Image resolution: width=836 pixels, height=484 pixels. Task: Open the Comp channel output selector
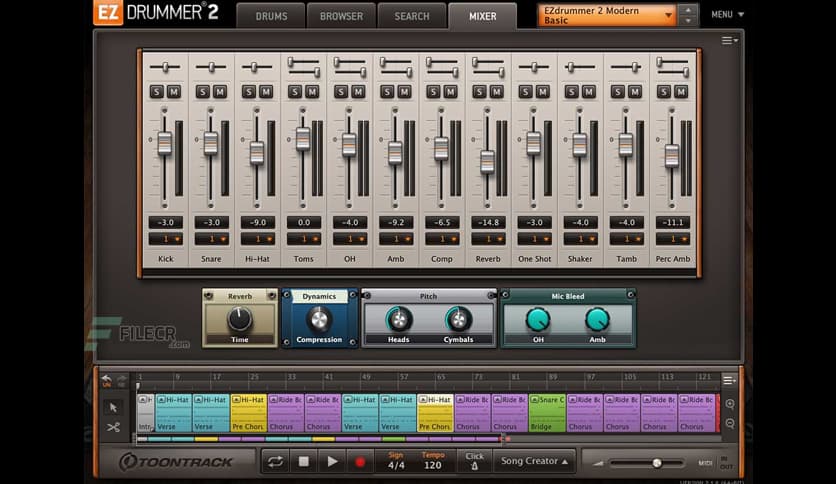coord(442,239)
